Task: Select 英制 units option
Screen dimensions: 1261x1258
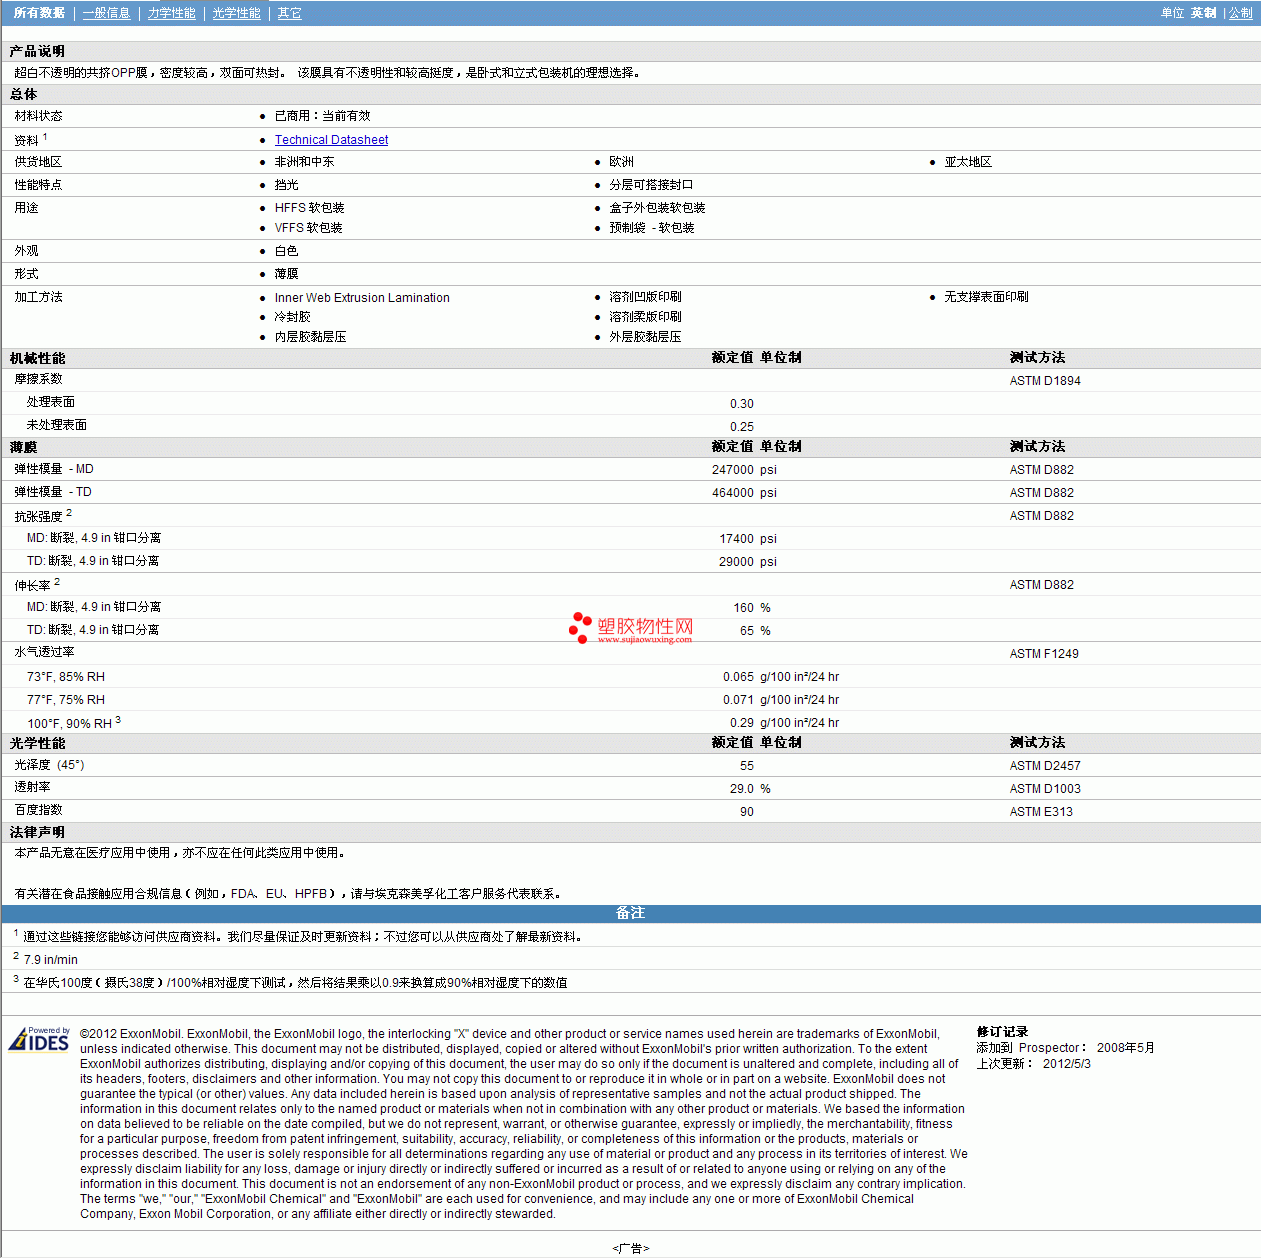Action: [x=1203, y=13]
